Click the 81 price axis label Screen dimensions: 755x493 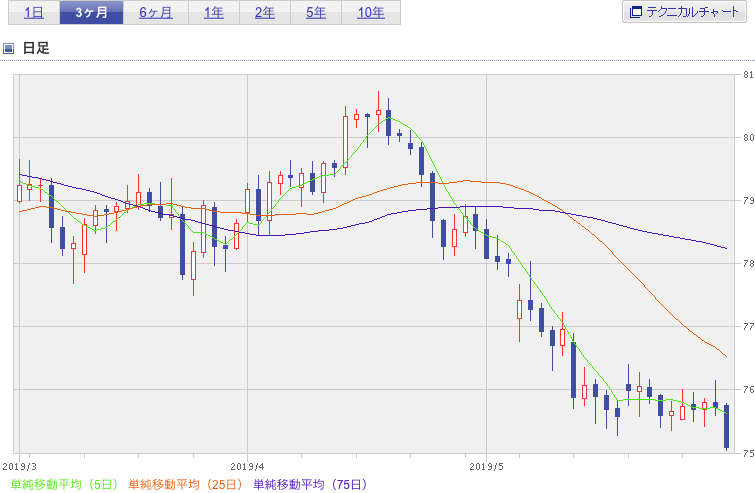point(748,75)
